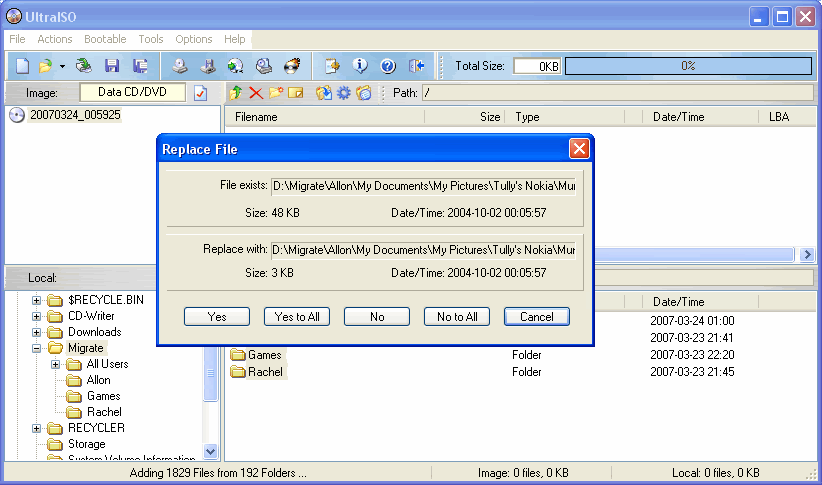Open the Tools menu
Image resolution: width=822 pixels, height=485 pixels.
(151, 39)
